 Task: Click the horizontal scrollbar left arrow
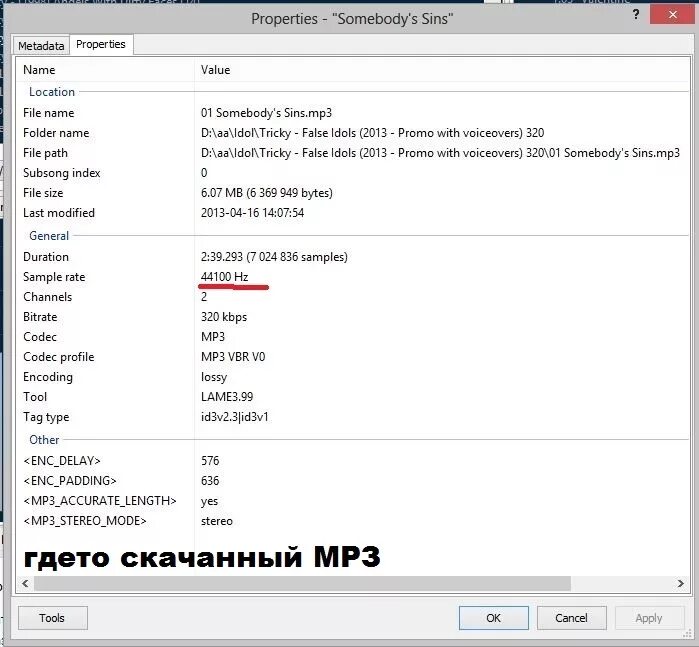point(25,583)
